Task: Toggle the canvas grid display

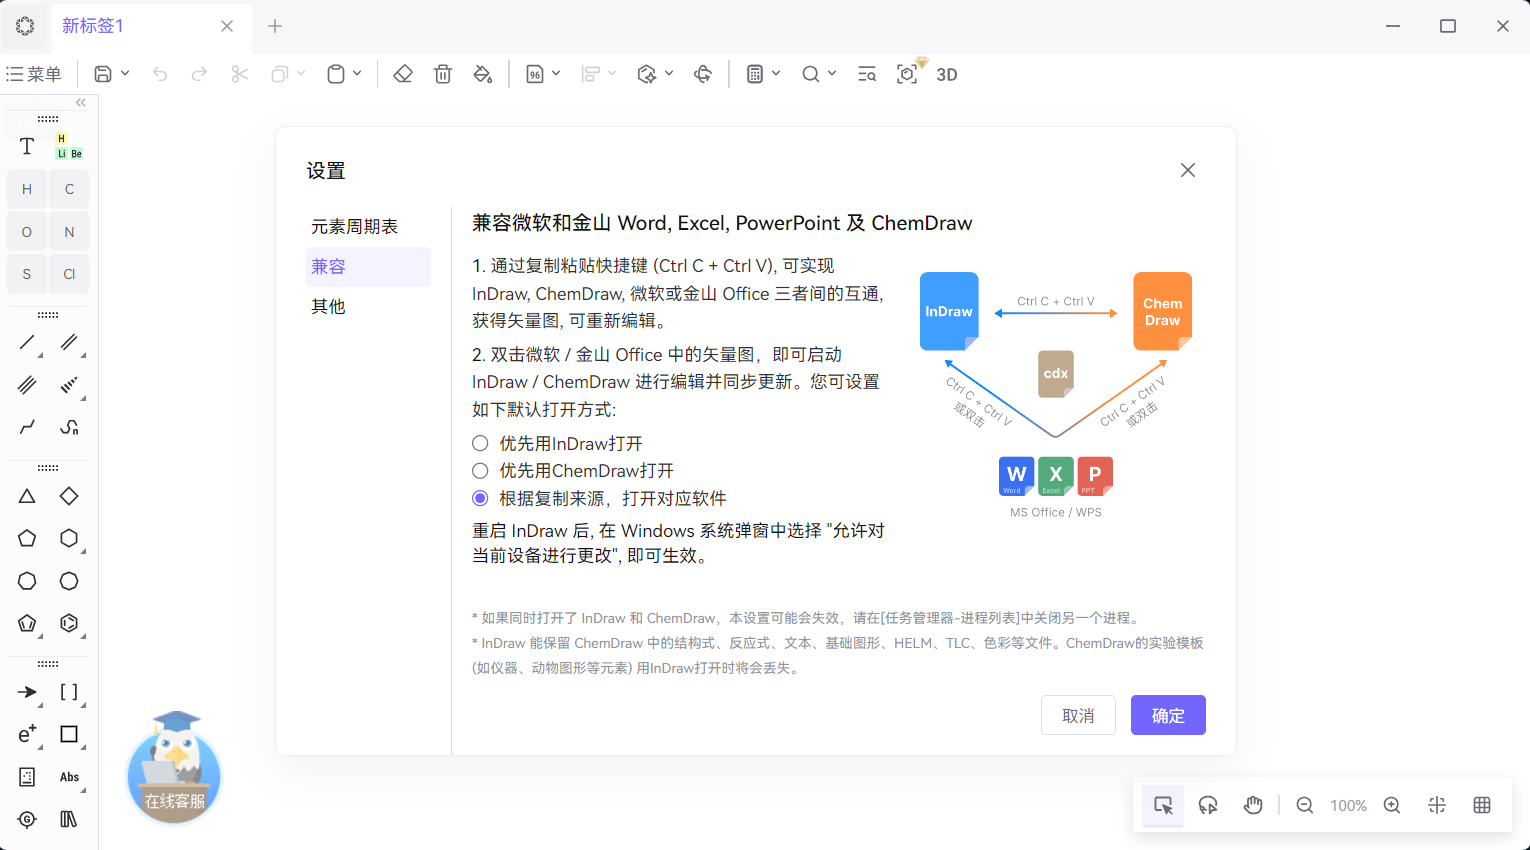Action: tap(1482, 805)
